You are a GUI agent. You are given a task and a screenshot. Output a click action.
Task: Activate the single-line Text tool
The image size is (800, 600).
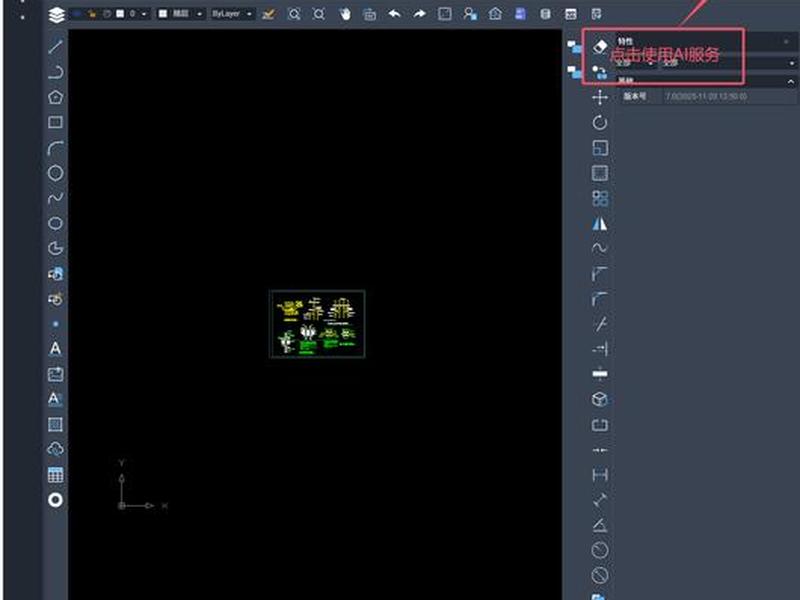(x=56, y=349)
